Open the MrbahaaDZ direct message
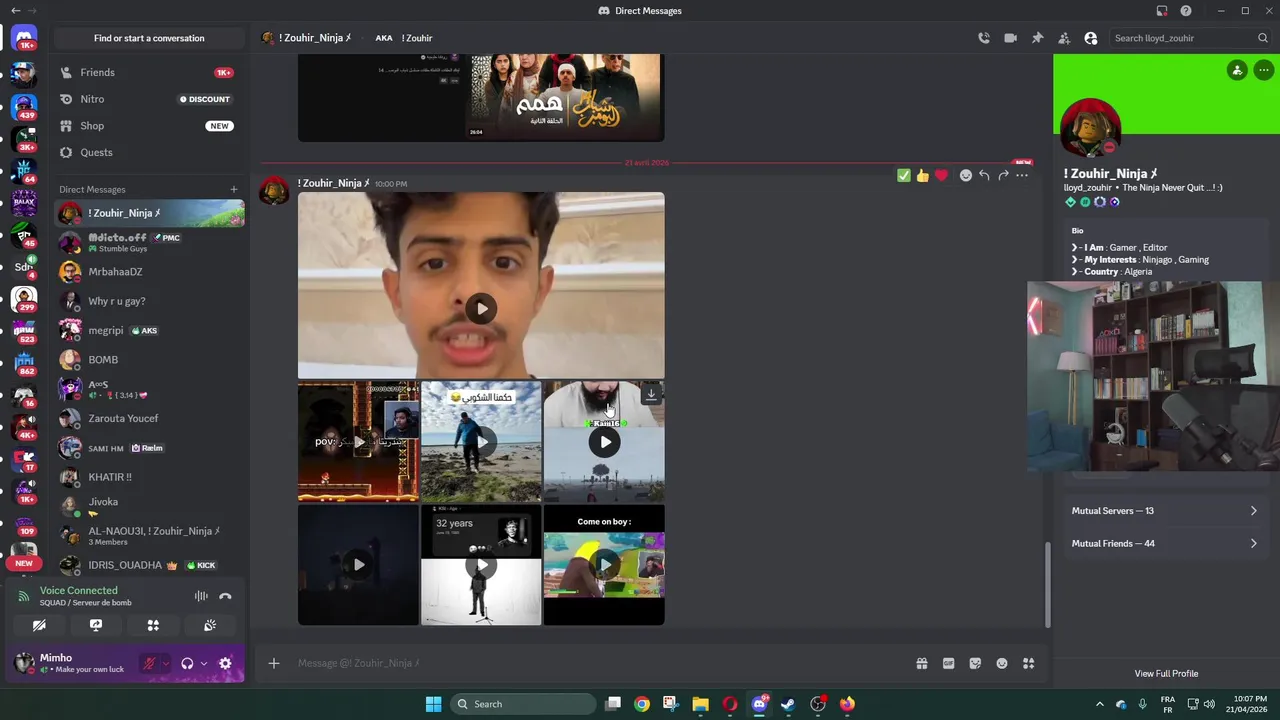 (x=149, y=272)
